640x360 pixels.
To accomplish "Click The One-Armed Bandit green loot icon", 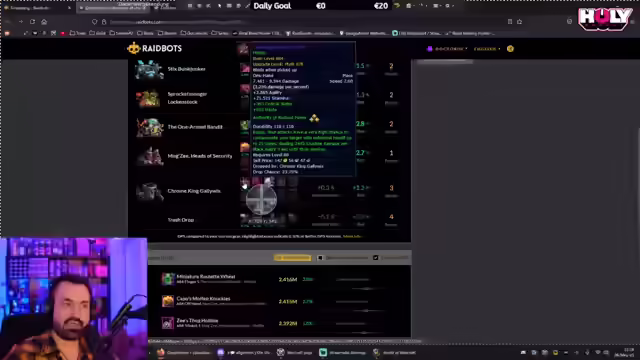I will point(245,126).
